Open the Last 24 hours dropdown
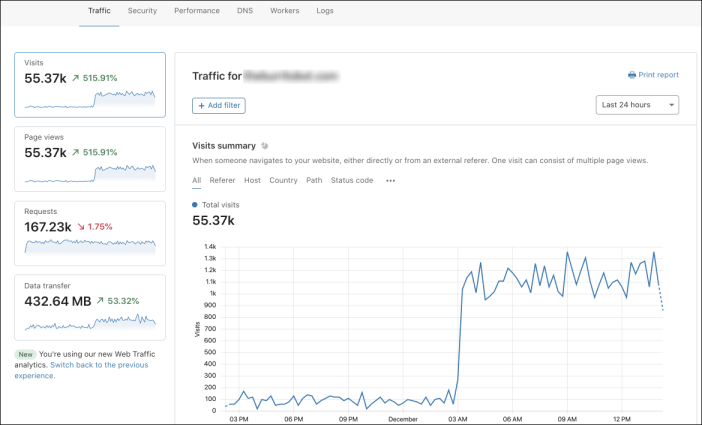 coord(637,105)
